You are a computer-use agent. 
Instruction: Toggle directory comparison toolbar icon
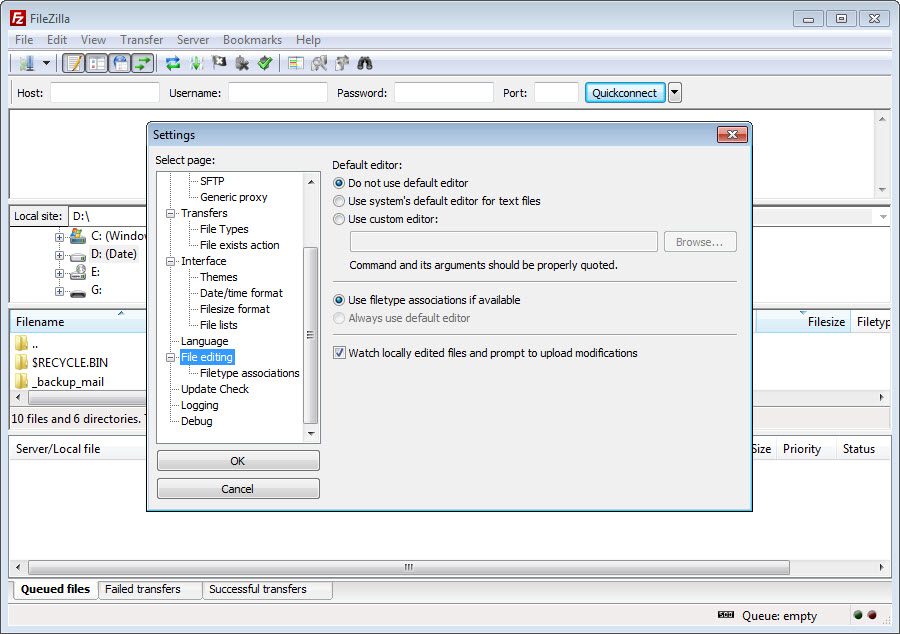tap(319, 63)
